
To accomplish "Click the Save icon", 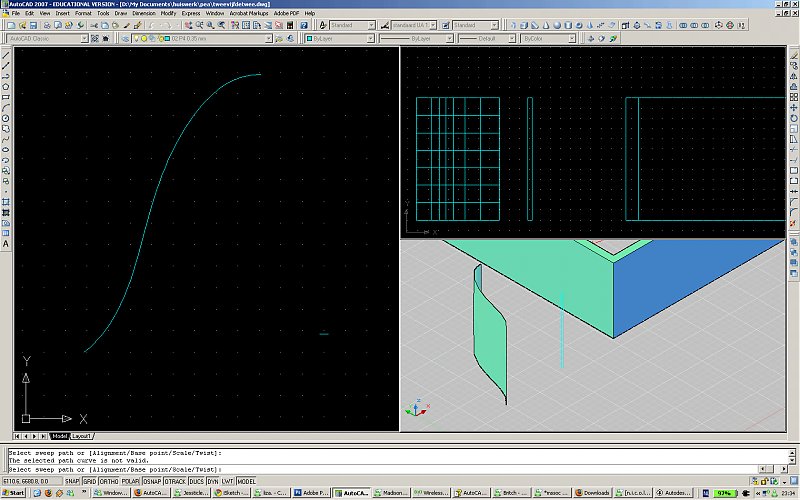I will tap(33, 25).
